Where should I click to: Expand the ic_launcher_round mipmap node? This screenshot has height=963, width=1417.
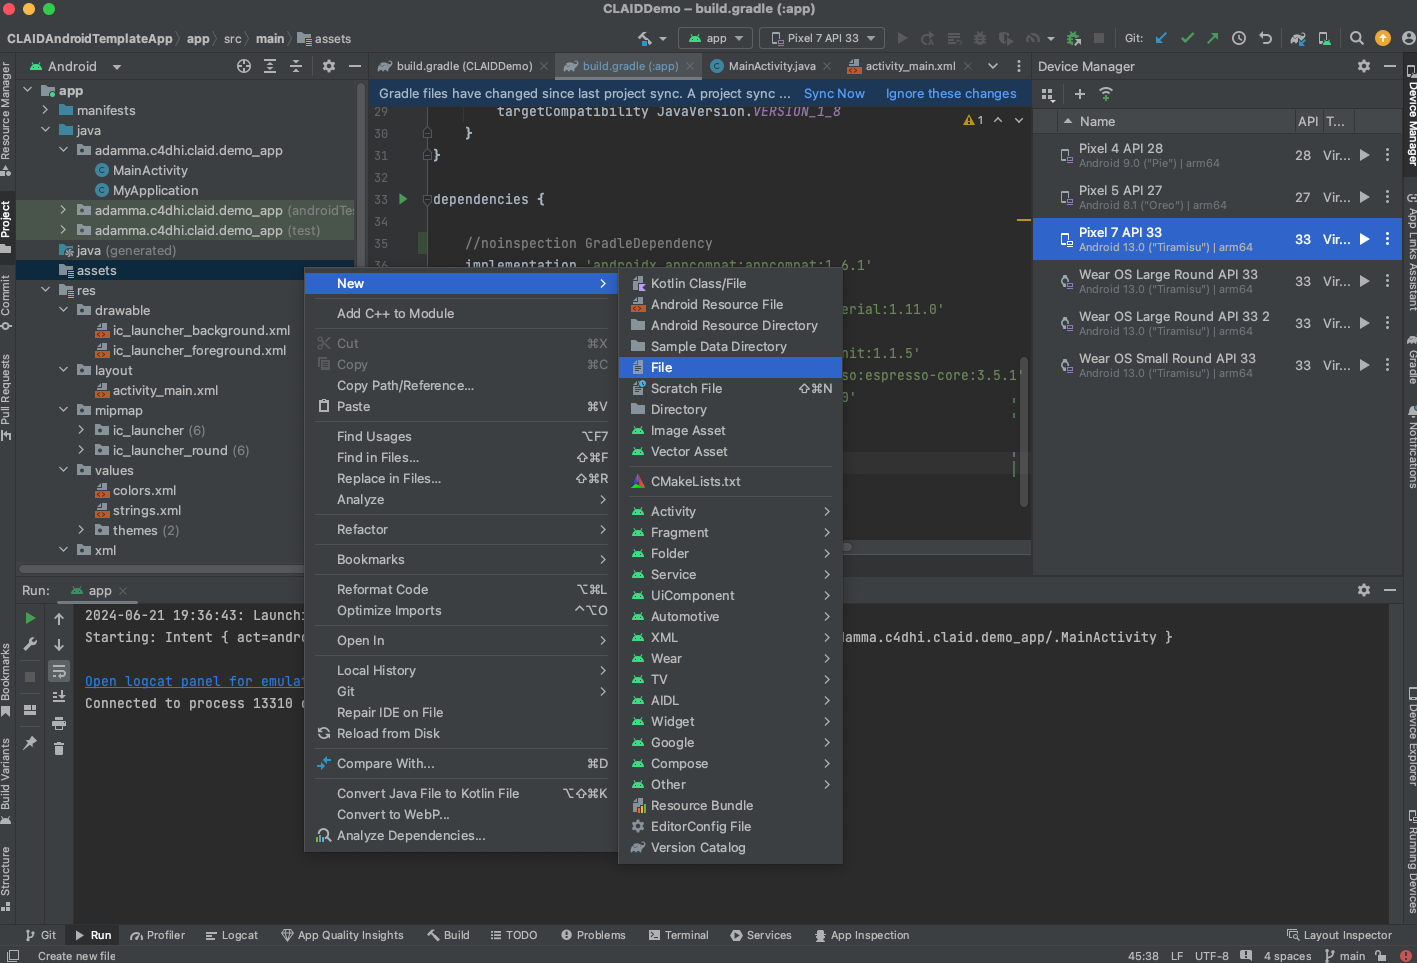click(x=81, y=450)
